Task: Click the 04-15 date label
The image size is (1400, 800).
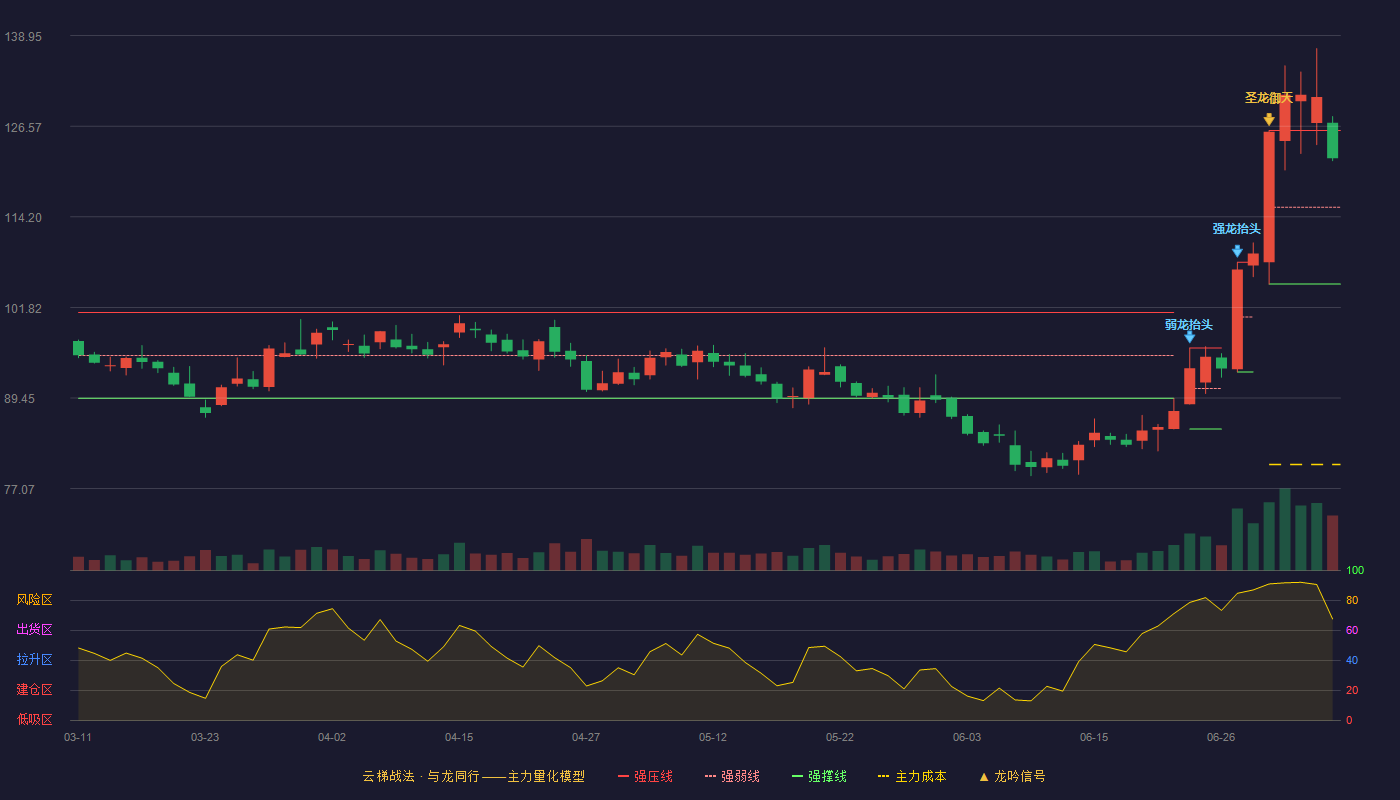Action: click(459, 737)
